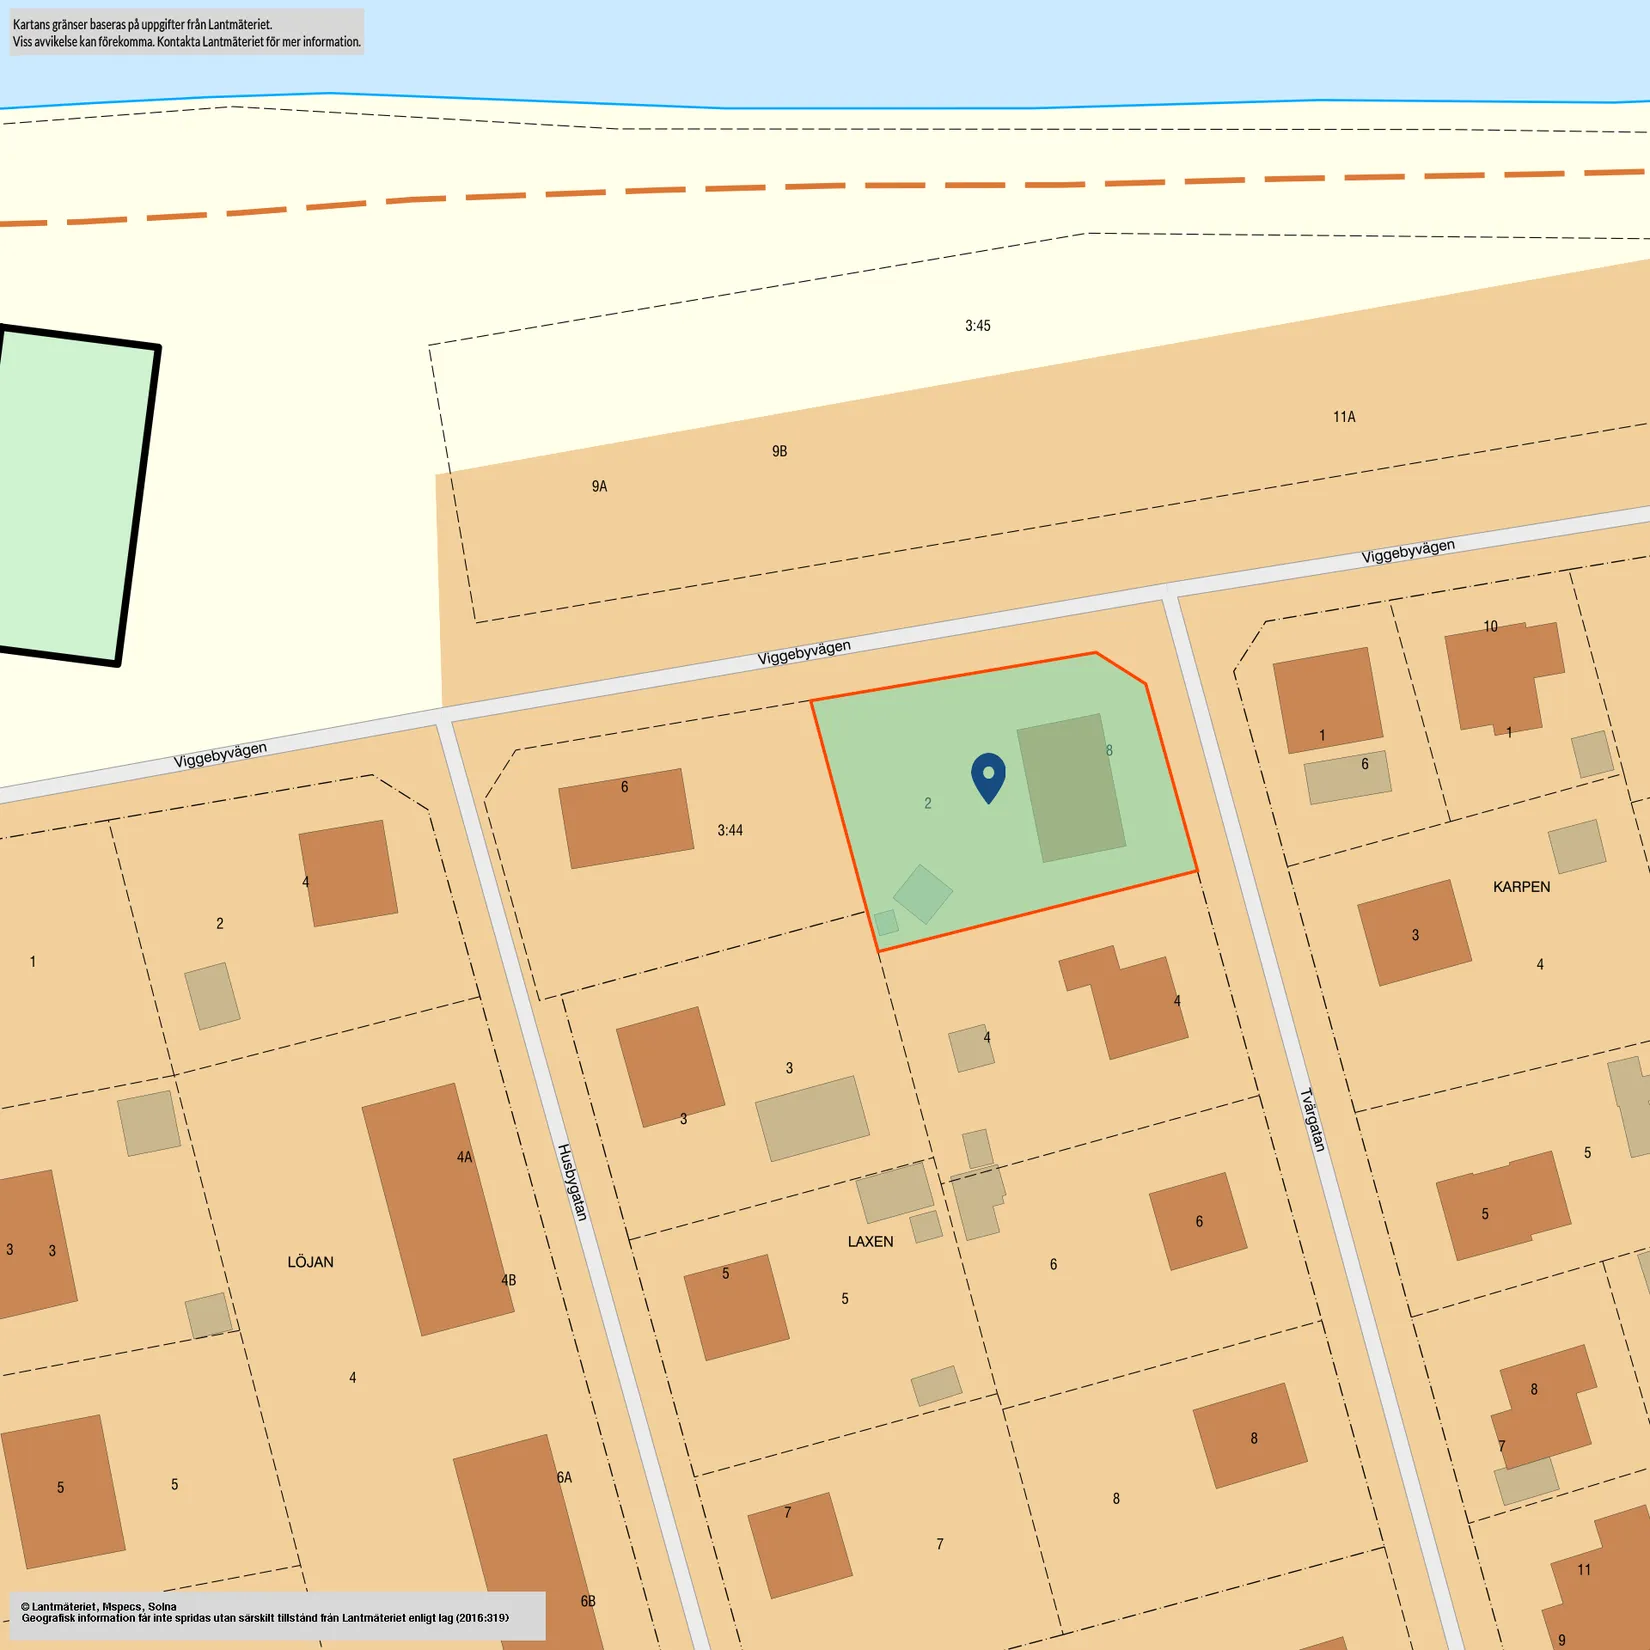Click the large building inside highlighted parcel
The width and height of the screenshot is (1650, 1650).
pyautogui.click(x=1071, y=788)
